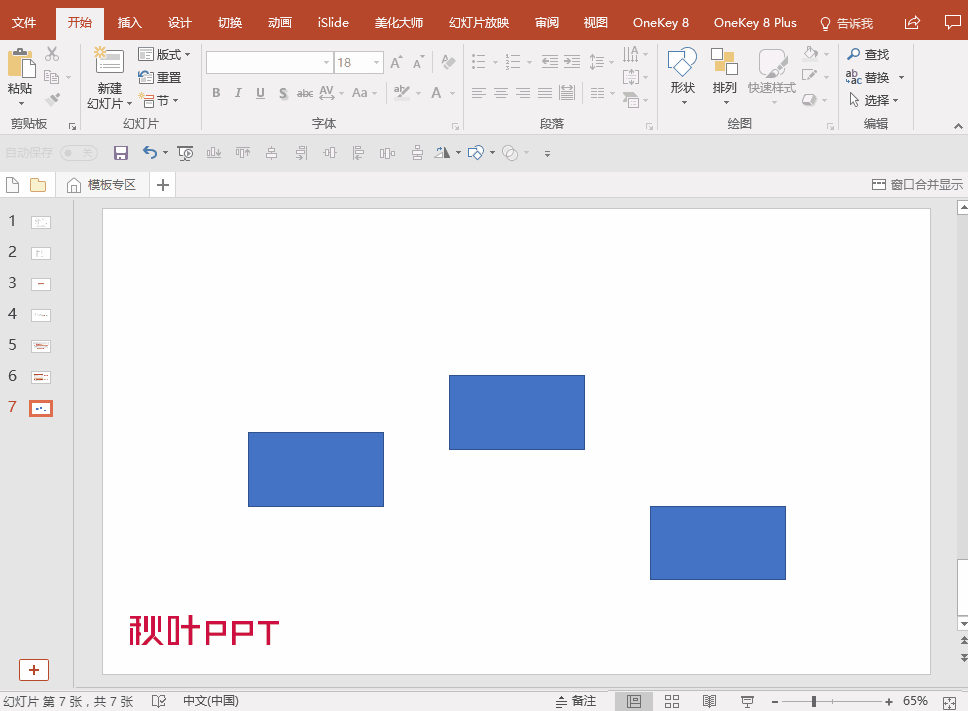This screenshot has height=711, width=968.
Task: Switch to the iSlide tab
Action: point(333,22)
